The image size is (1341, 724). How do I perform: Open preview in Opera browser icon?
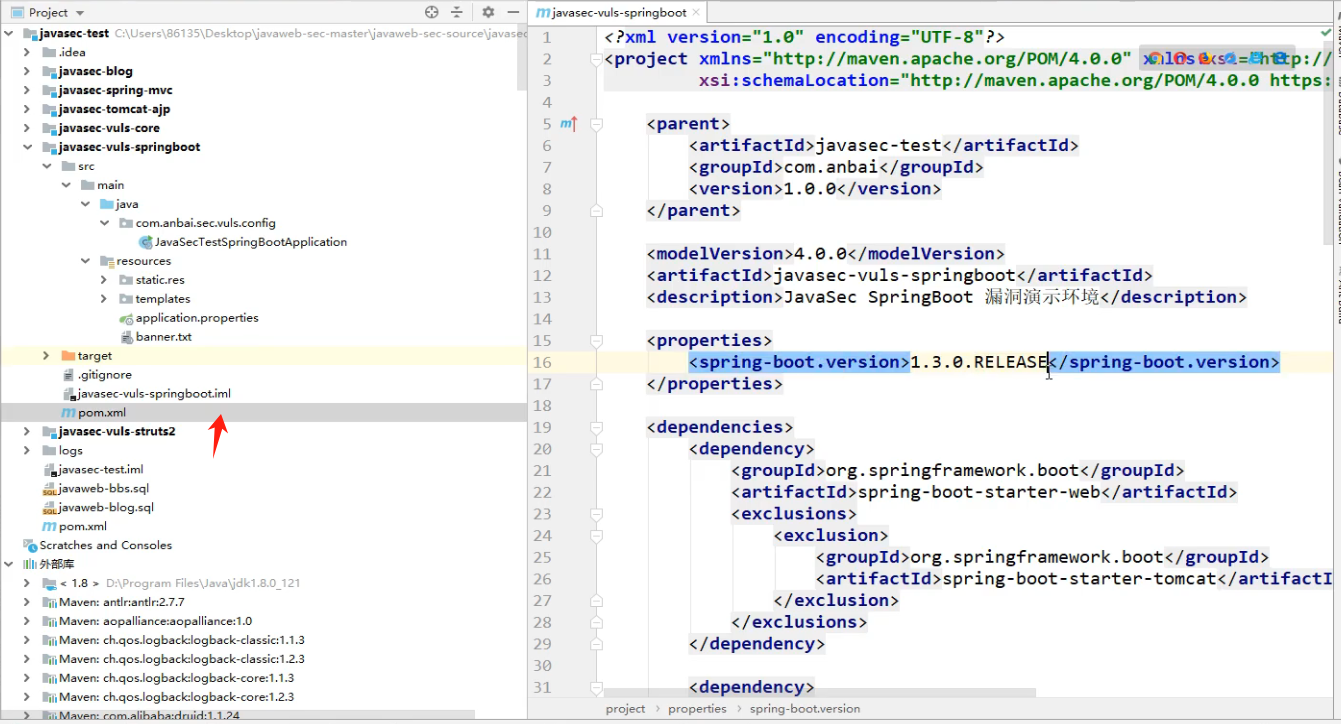click(x=1180, y=58)
